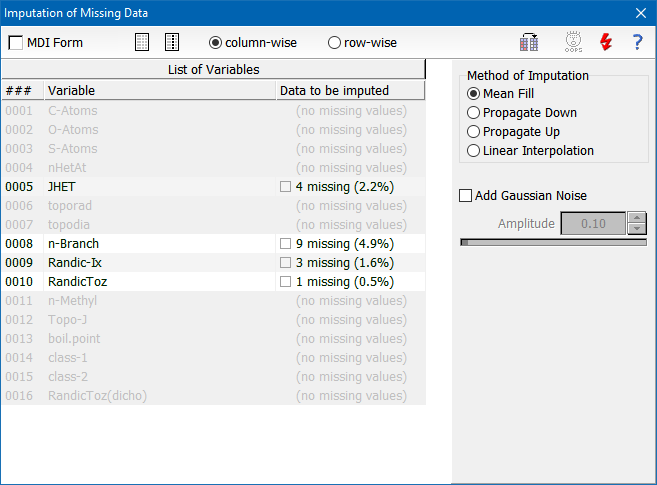Click the OOPS undo icon
Screen dimensions: 657x485
tap(573, 42)
